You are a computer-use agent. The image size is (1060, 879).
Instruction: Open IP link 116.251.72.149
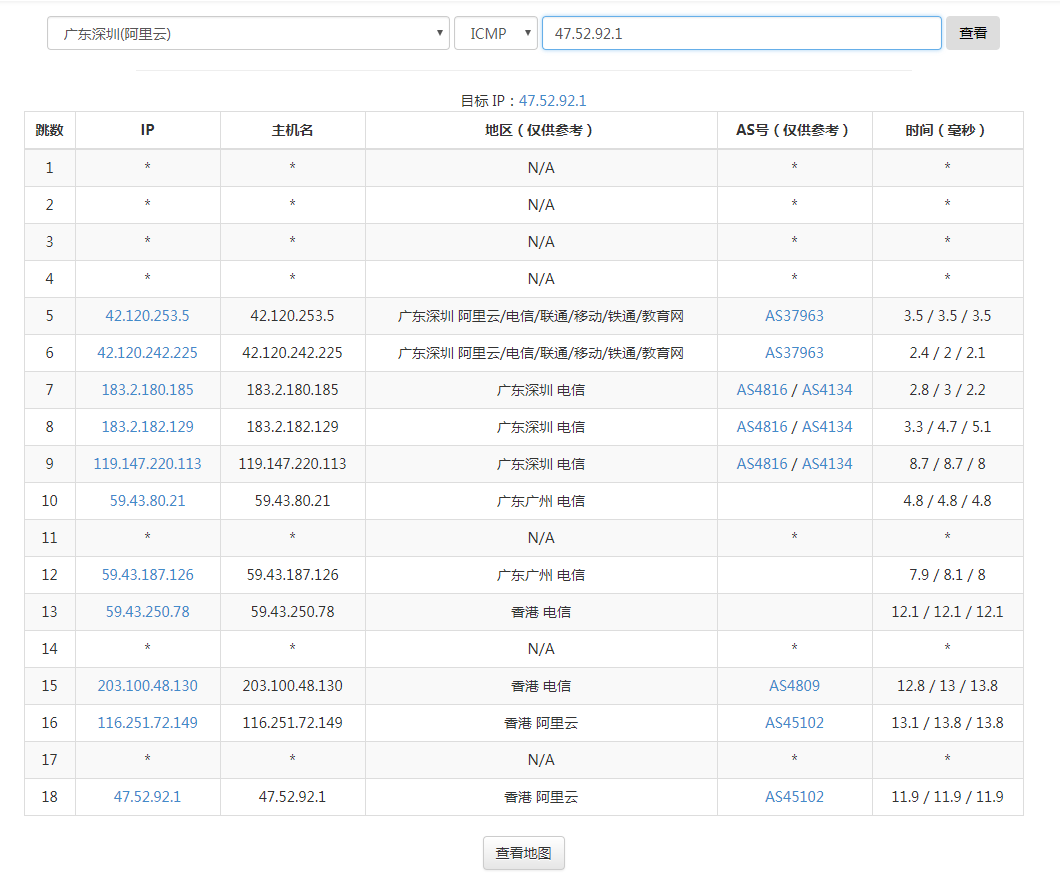coord(147,723)
